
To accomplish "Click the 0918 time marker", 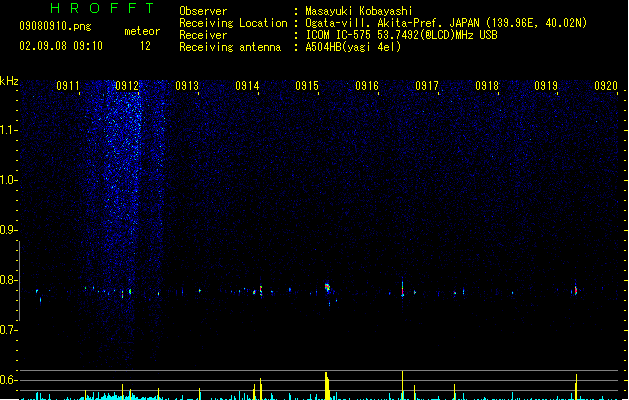I will click(x=487, y=86).
